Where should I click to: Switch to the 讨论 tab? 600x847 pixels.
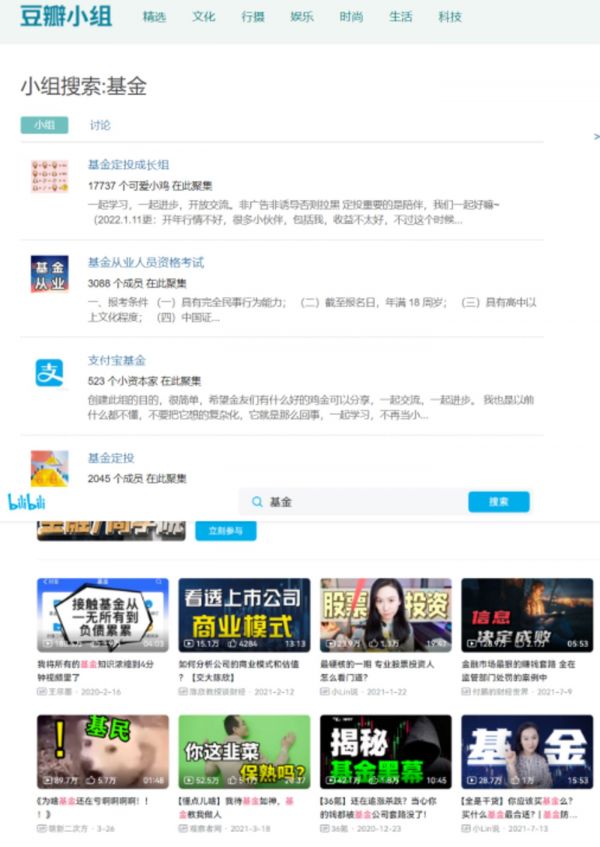pos(100,126)
